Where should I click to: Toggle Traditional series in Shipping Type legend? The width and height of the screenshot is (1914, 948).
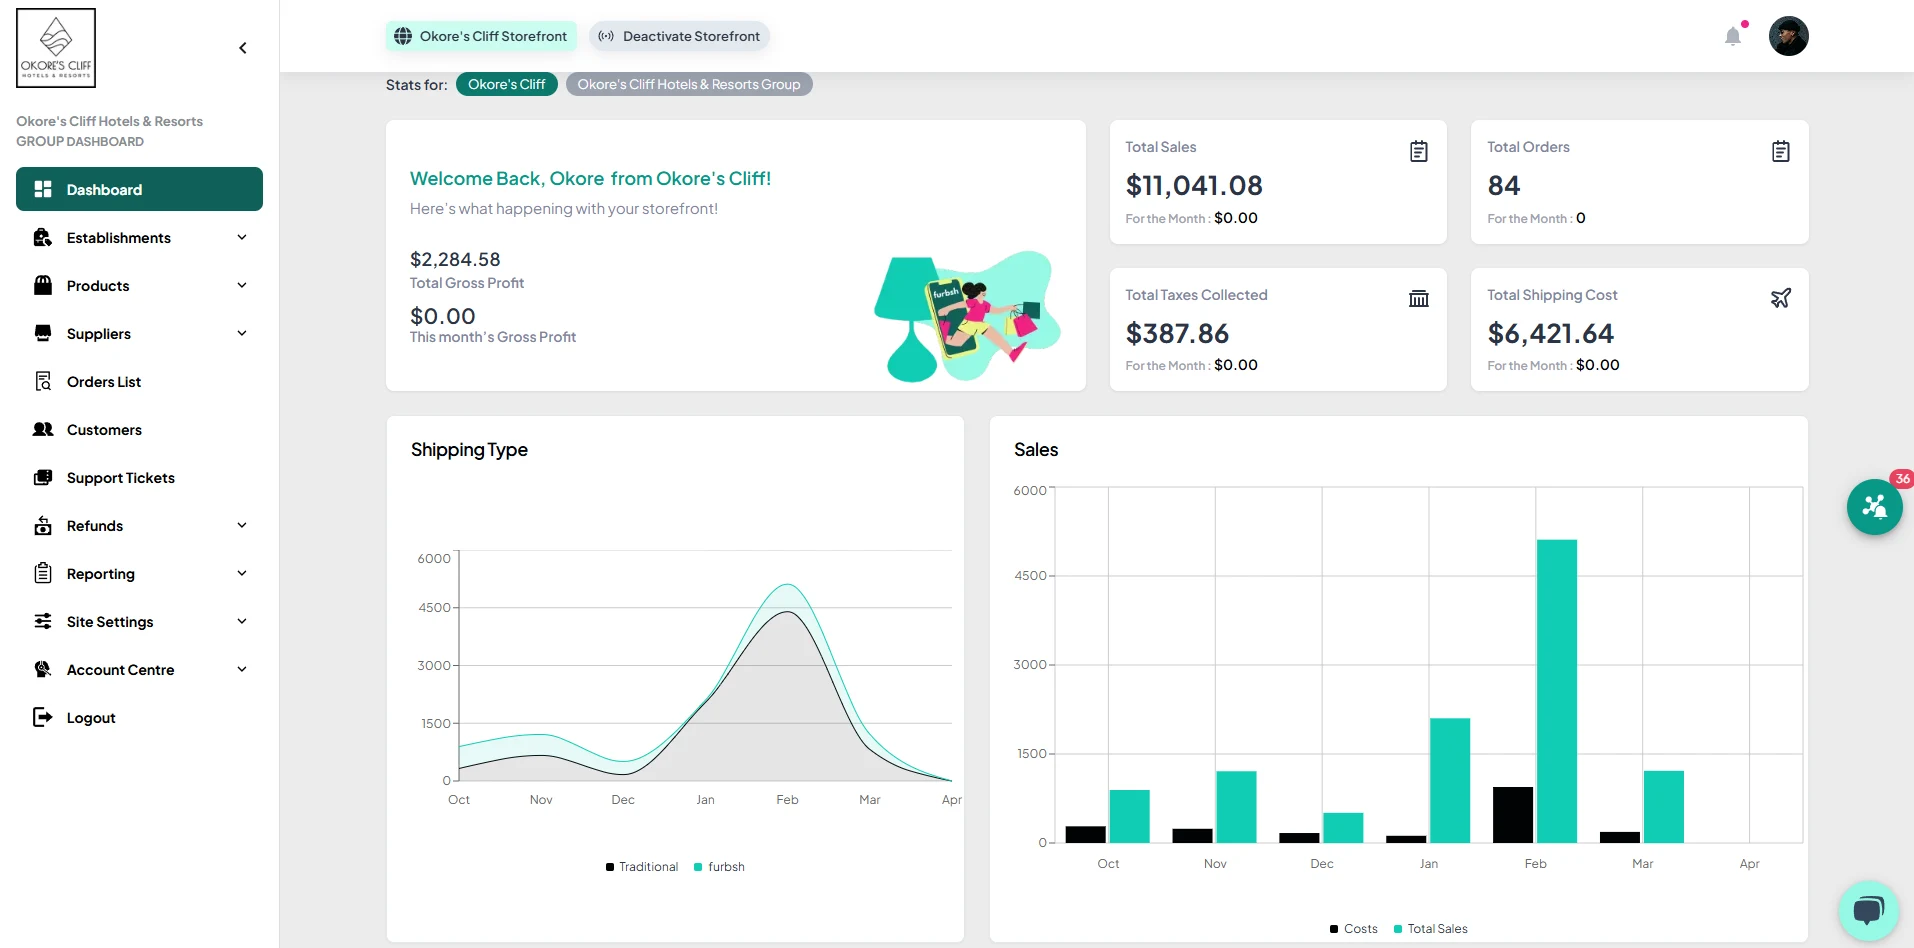641,867
